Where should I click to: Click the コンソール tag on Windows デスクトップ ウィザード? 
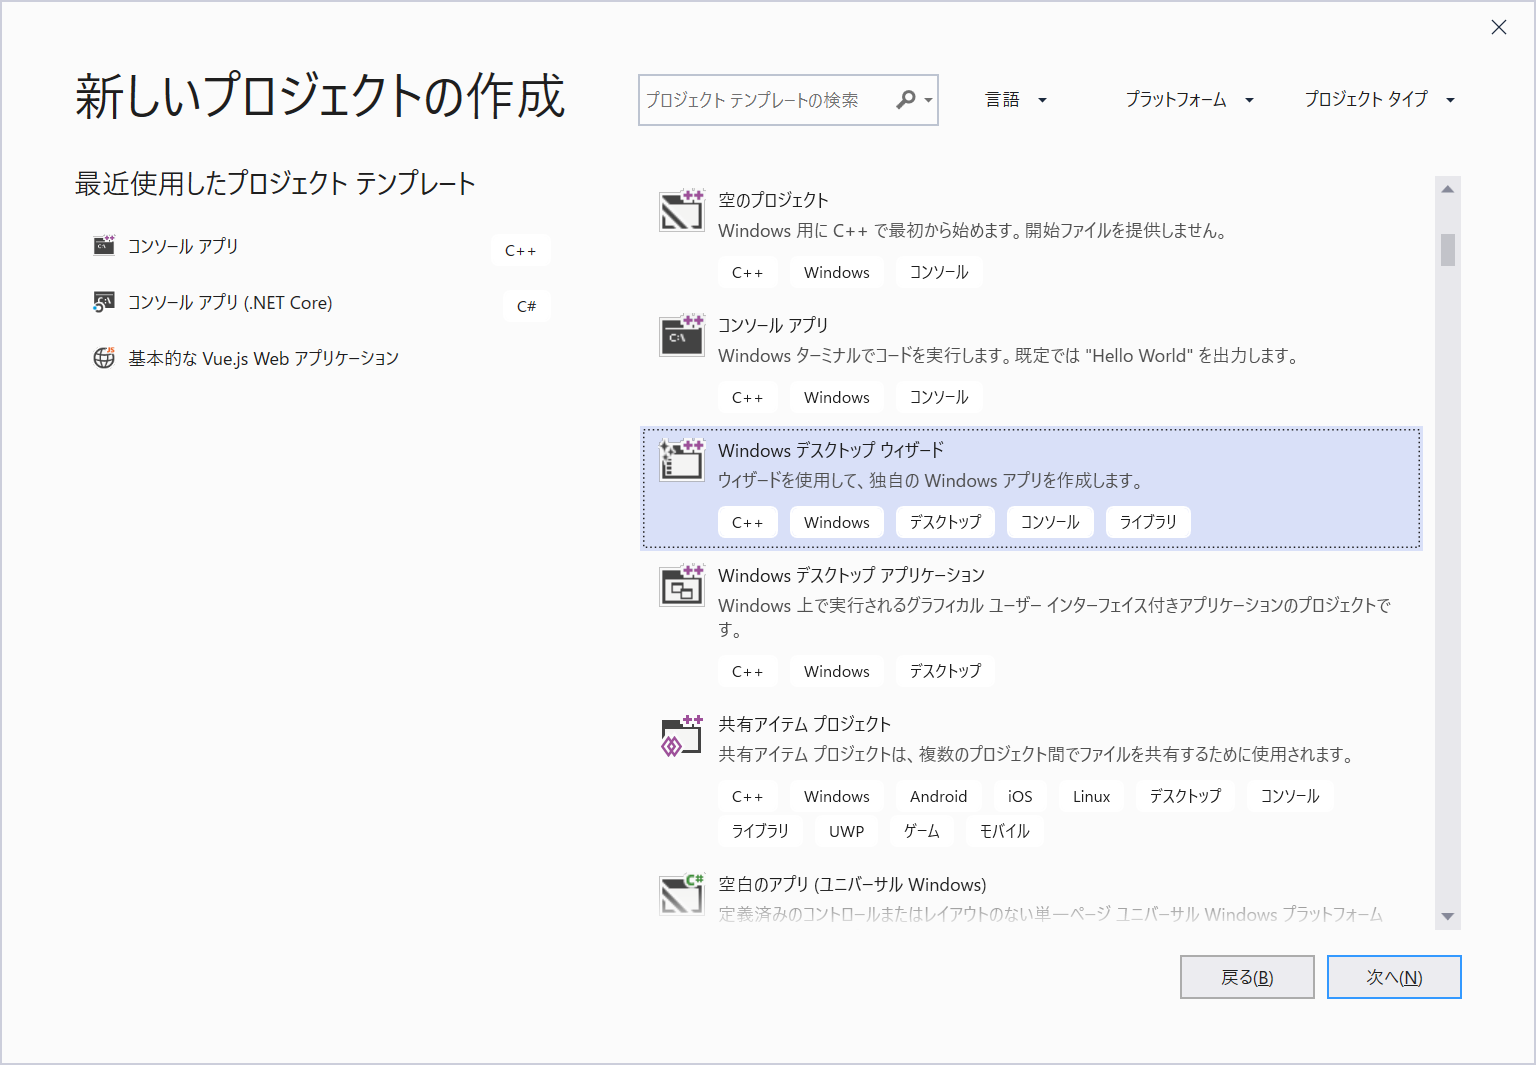1050,522
